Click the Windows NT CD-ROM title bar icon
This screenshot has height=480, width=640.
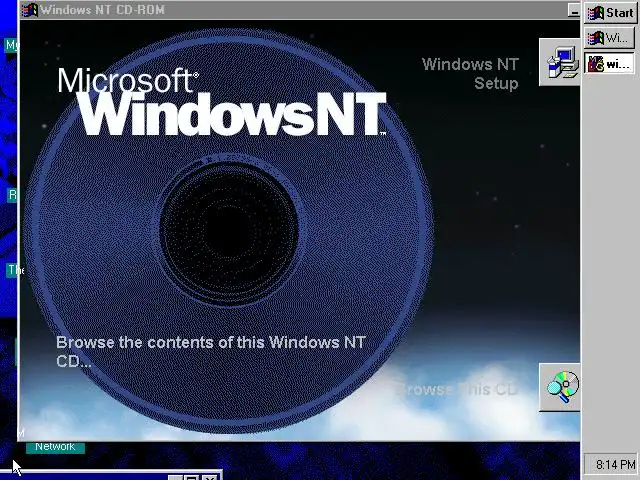pyautogui.click(x=30, y=9)
